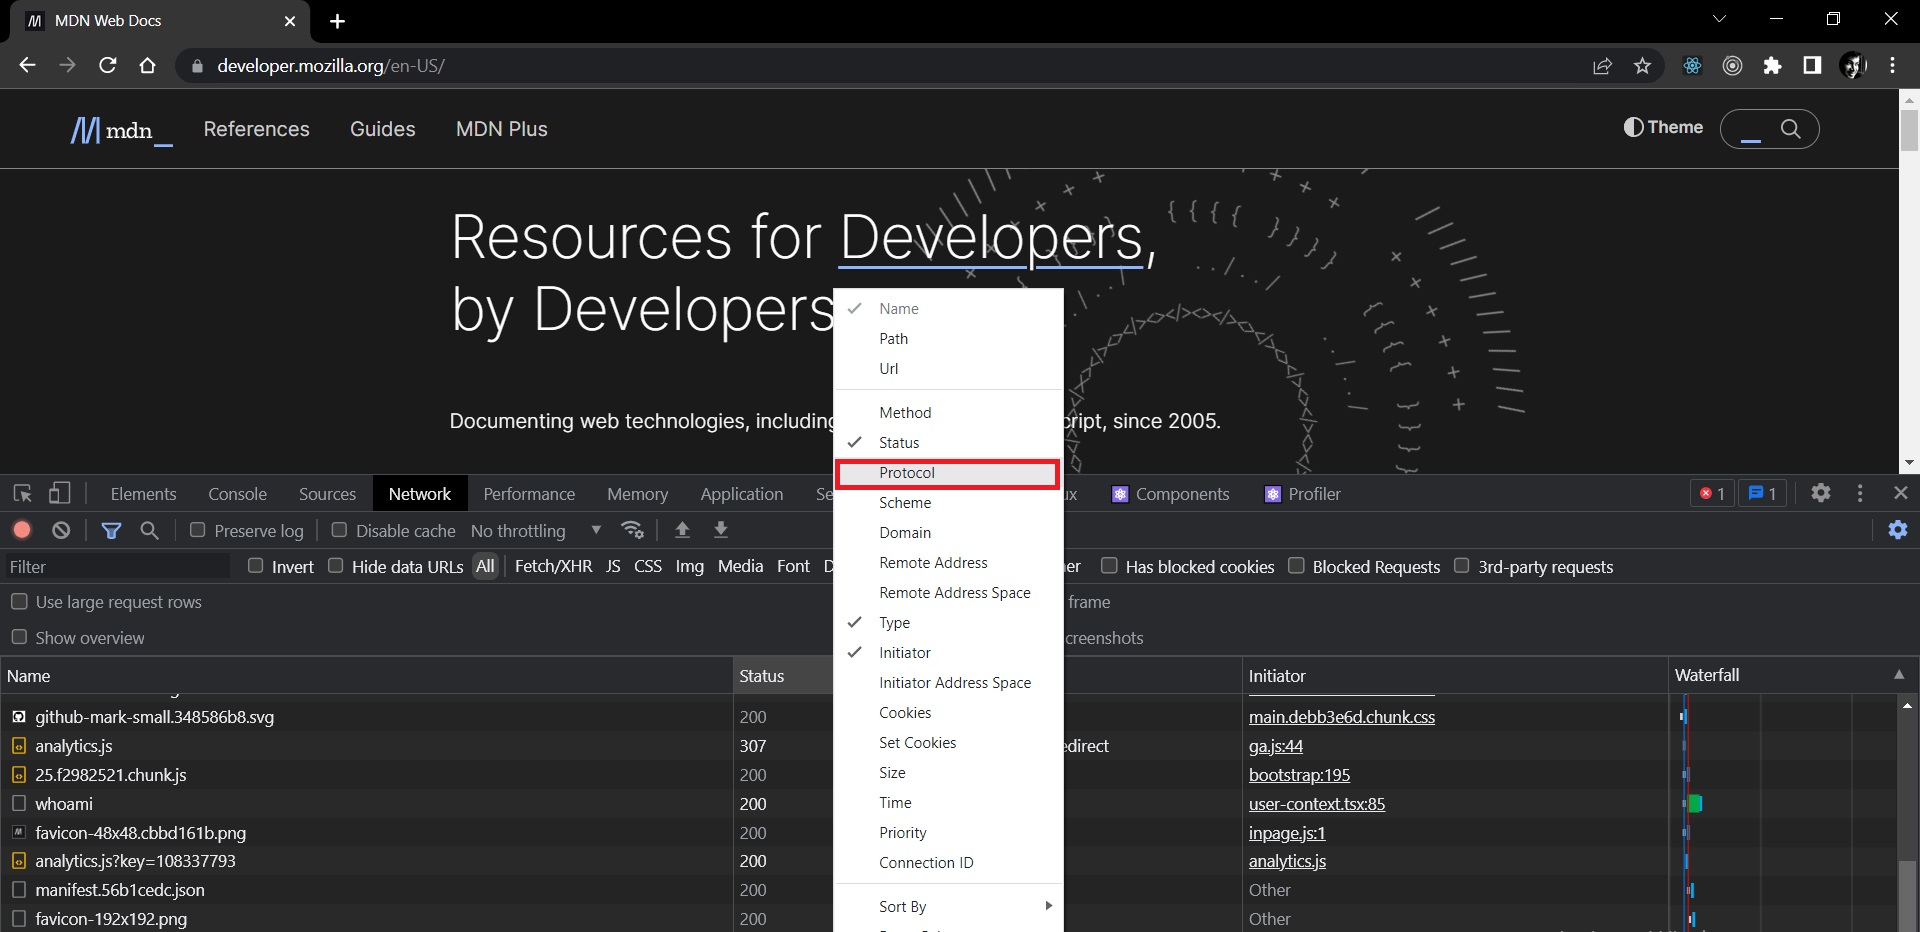Click the address bar URL
Image resolution: width=1920 pixels, height=932 pixels.
[x=331, y=66]
